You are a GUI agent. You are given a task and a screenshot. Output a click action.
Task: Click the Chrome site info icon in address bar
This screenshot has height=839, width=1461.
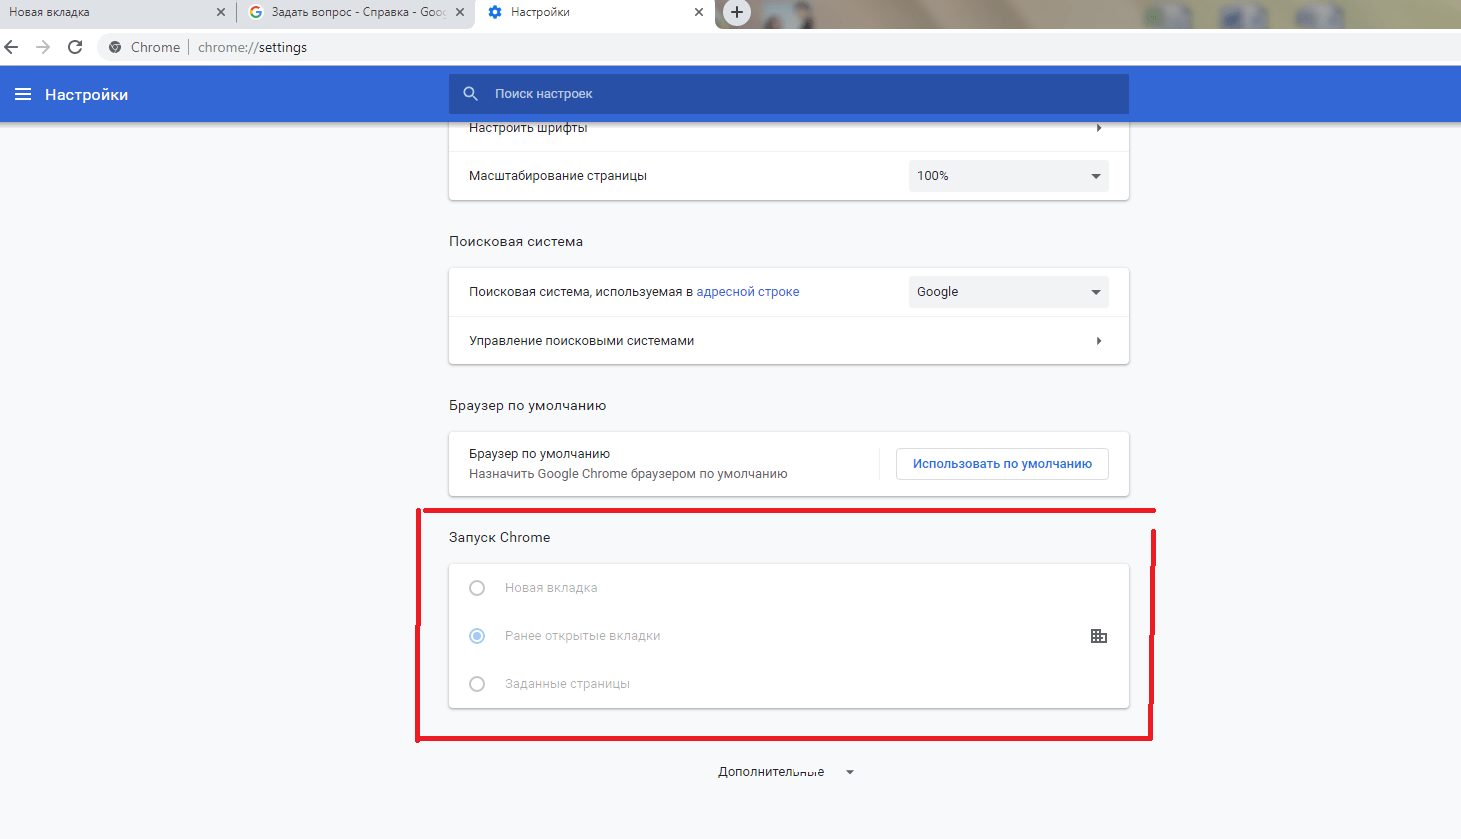(115, 47)
